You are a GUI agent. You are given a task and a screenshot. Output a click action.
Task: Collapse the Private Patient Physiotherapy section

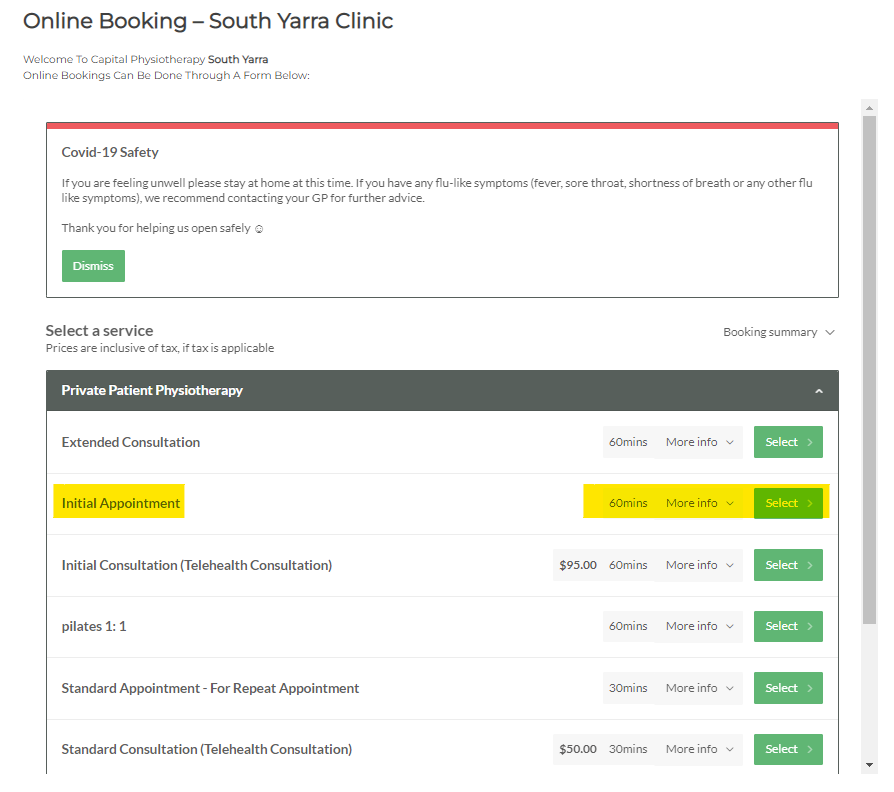tap(818, 391)
